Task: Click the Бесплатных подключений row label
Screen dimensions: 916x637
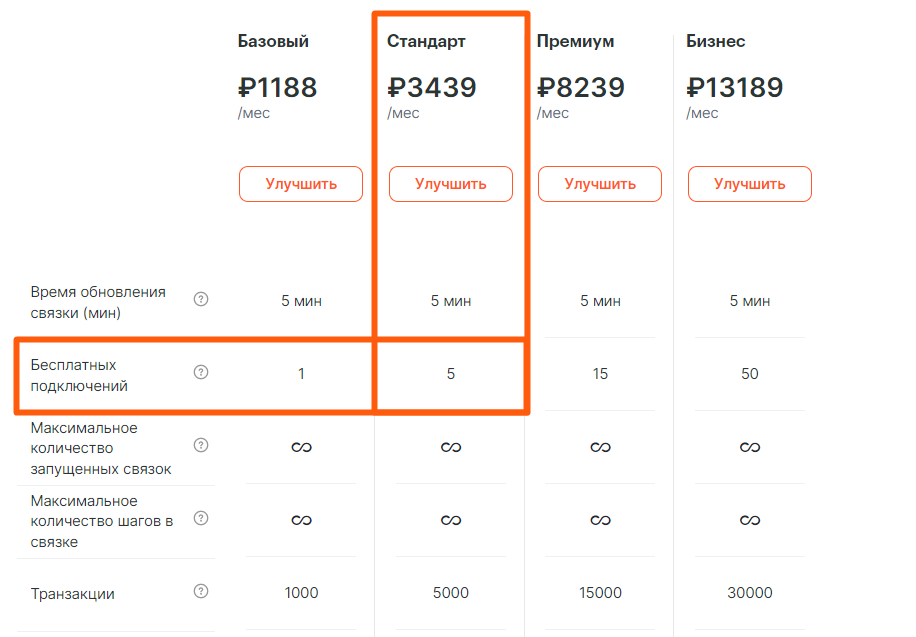Action: pyautogui.click(x=79, y=375)
